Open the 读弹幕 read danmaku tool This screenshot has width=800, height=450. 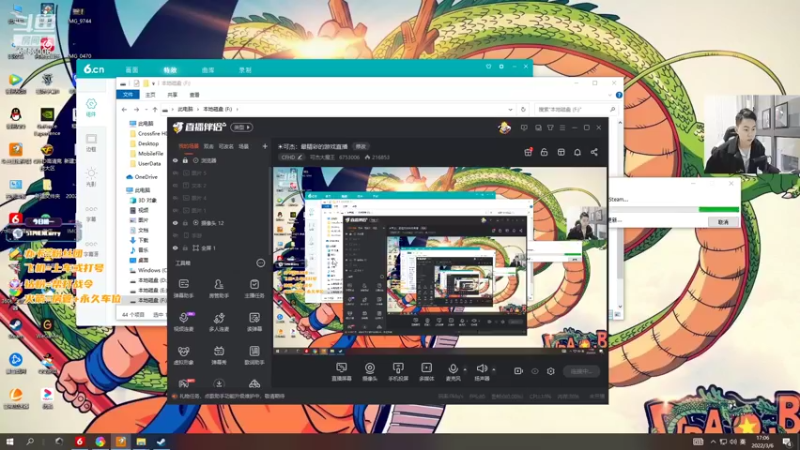[x=254, y=321]
